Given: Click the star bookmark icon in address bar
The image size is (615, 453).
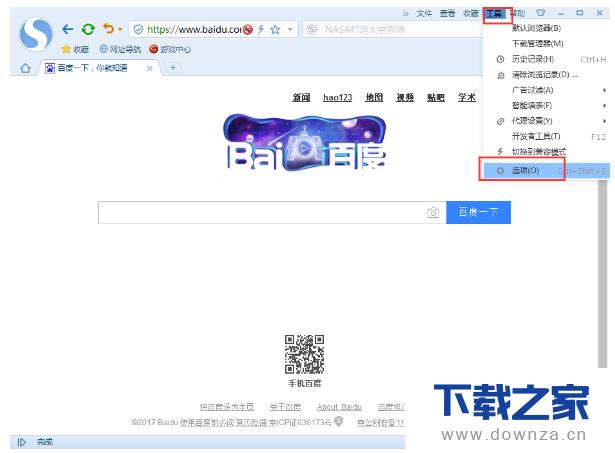Looking at the screenshot, I should (x=275, y=30).
